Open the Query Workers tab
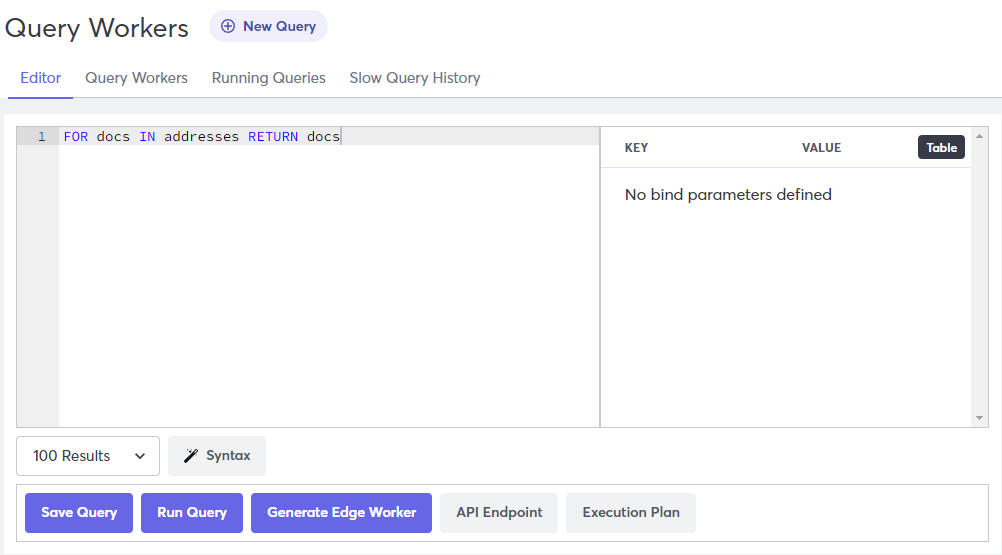The height and width of the screenshot is (555, 1002). point(136,78)
